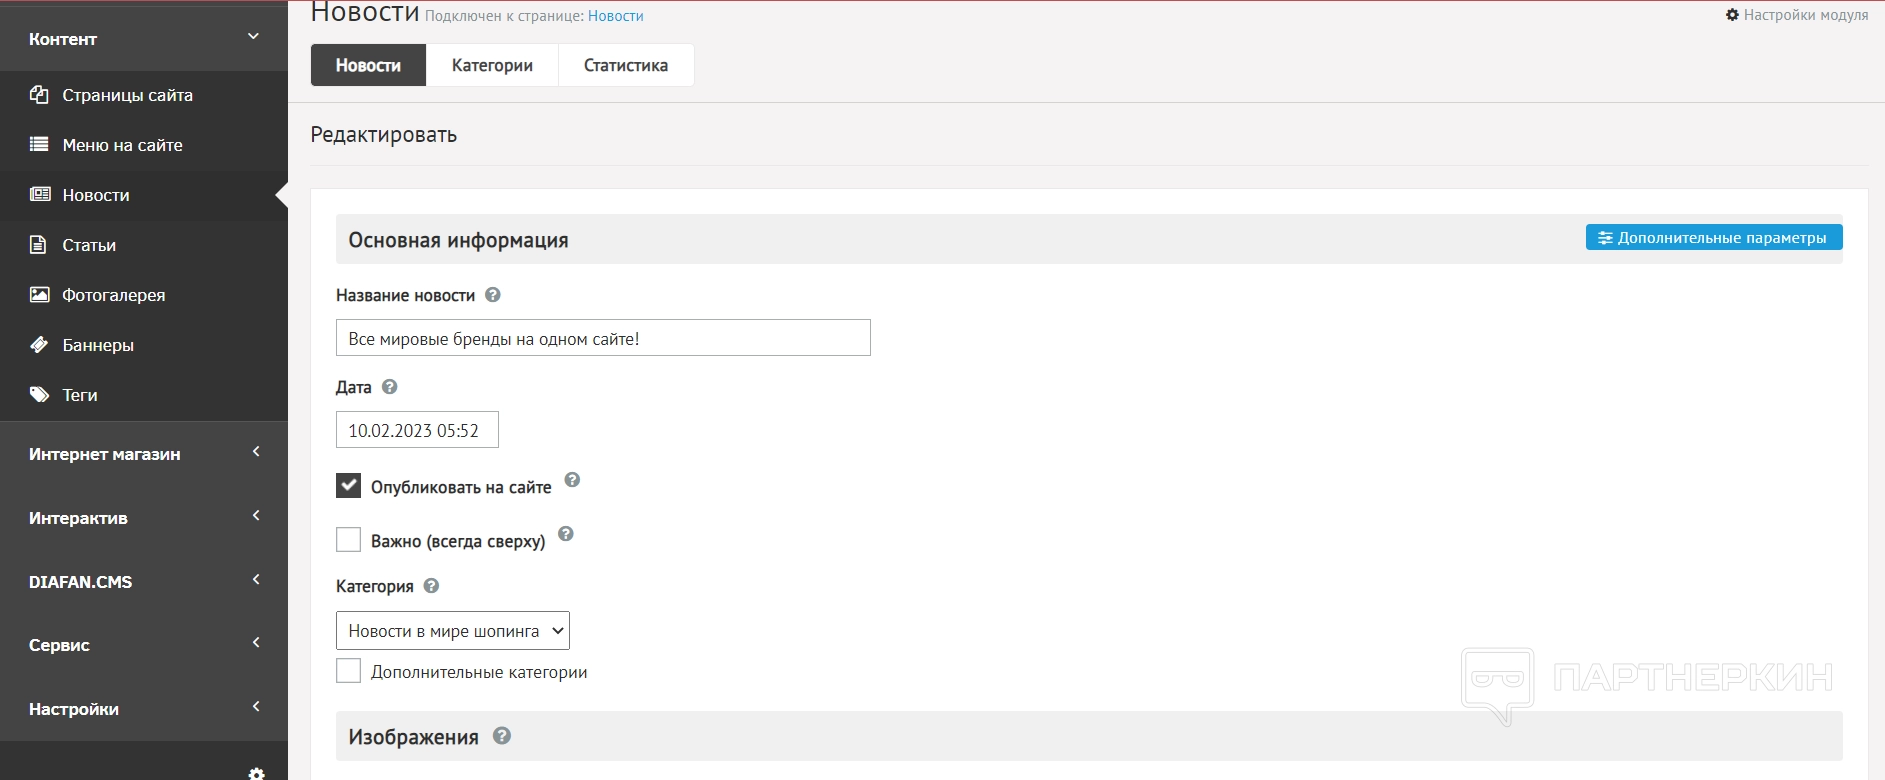This screenshot has height=780, width=1885.
Task: Collapse the Контент sidebar section
Action: pyautogui.click(x=144, y=39)
